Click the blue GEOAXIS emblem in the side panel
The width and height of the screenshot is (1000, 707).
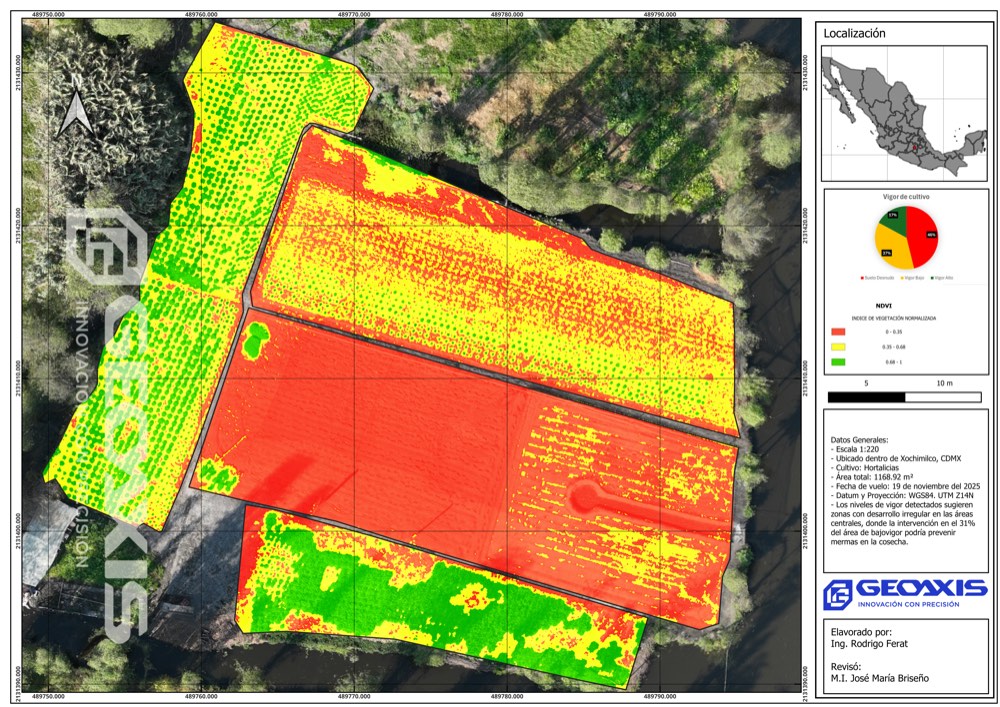(x=837, y=595)
